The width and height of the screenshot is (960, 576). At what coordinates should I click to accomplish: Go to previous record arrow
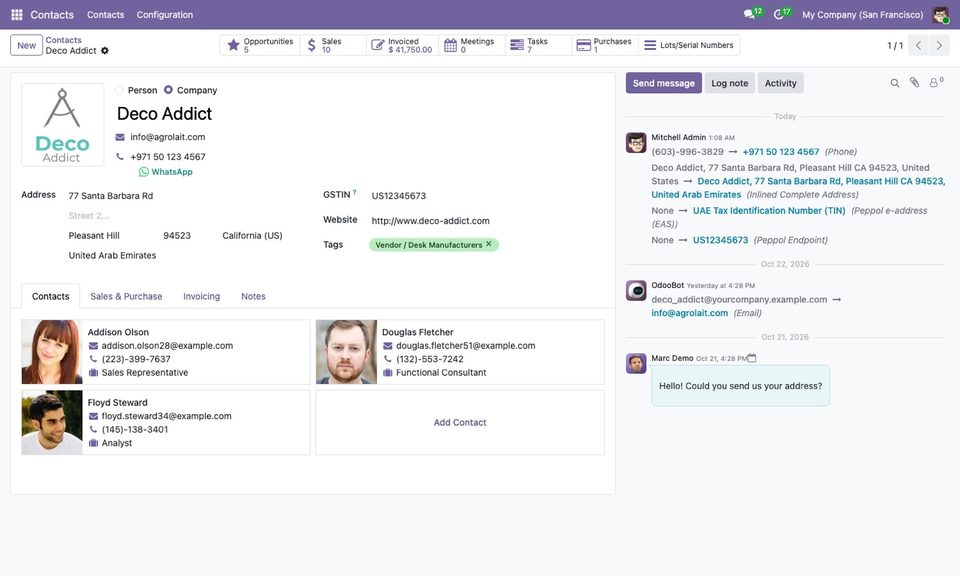tap(918, 45)
